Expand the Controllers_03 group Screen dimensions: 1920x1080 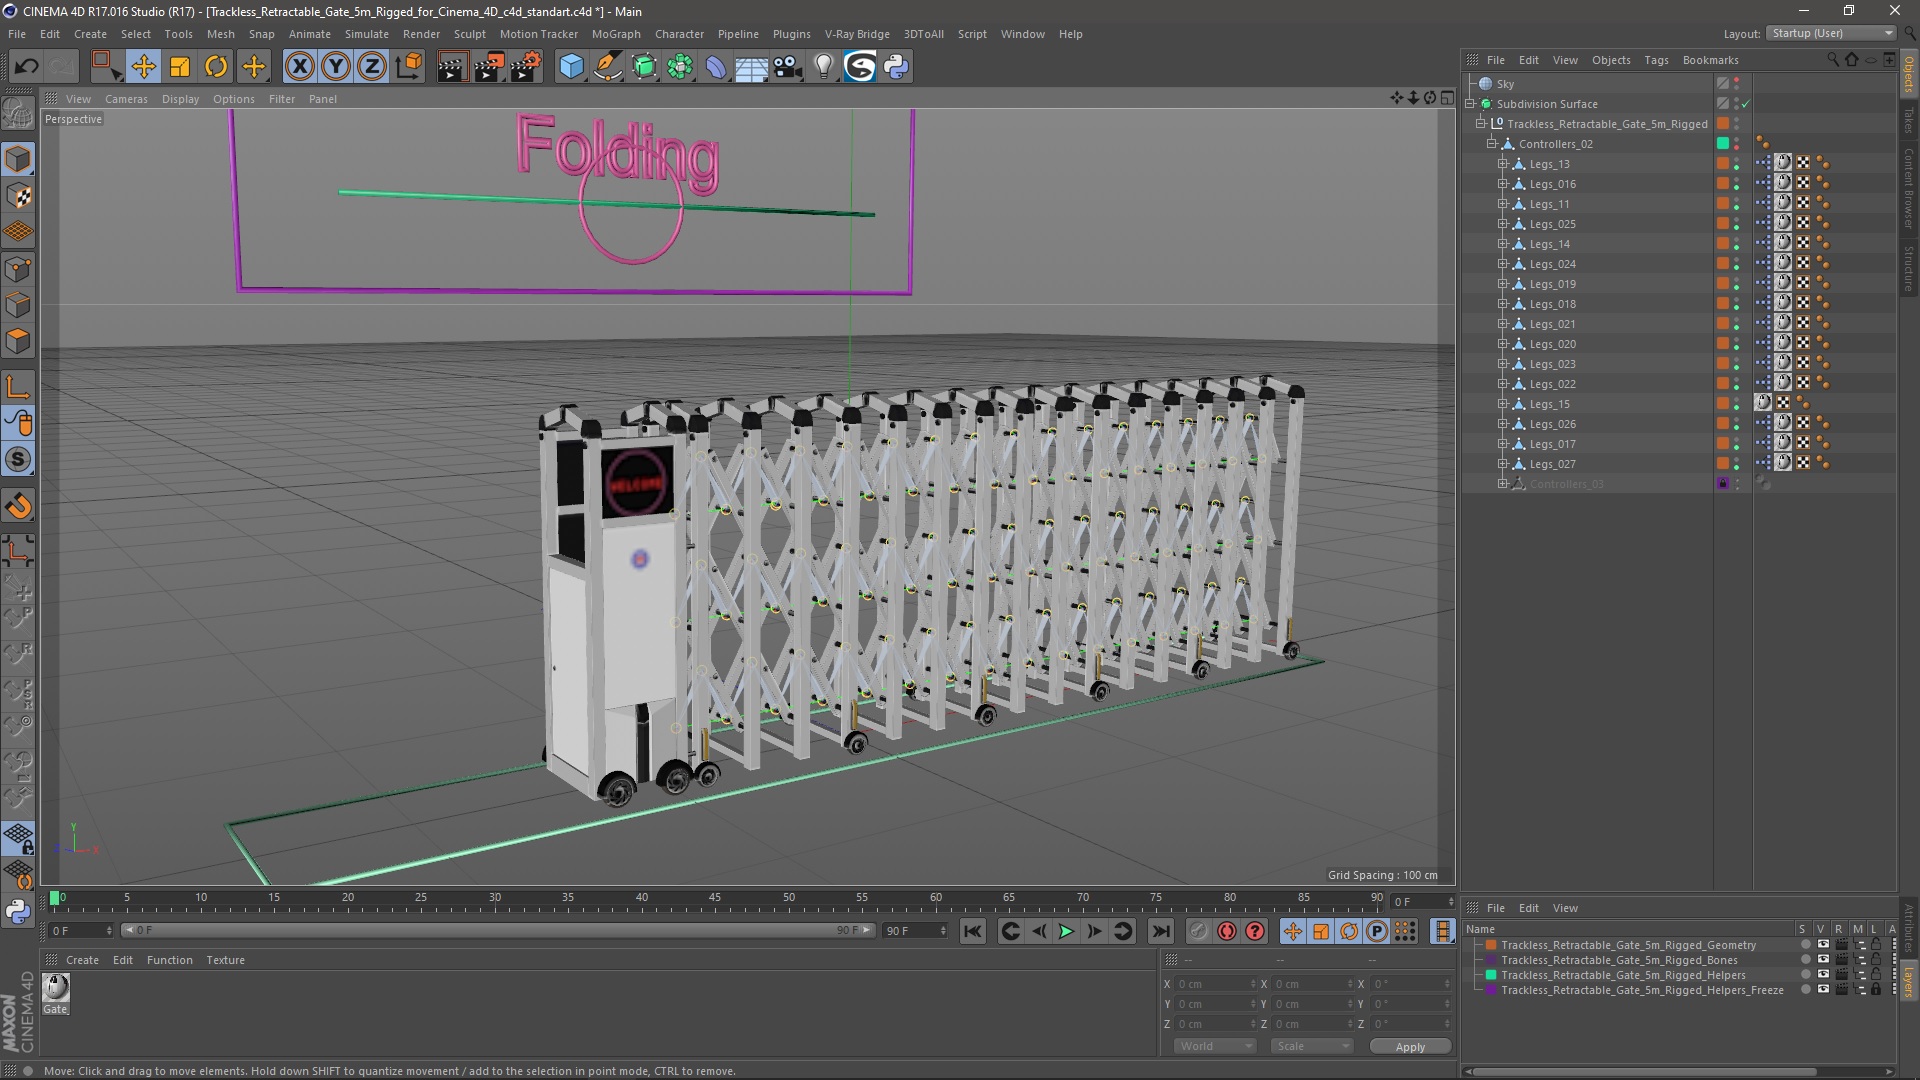pyautogui.click(x=1502, y=484)
